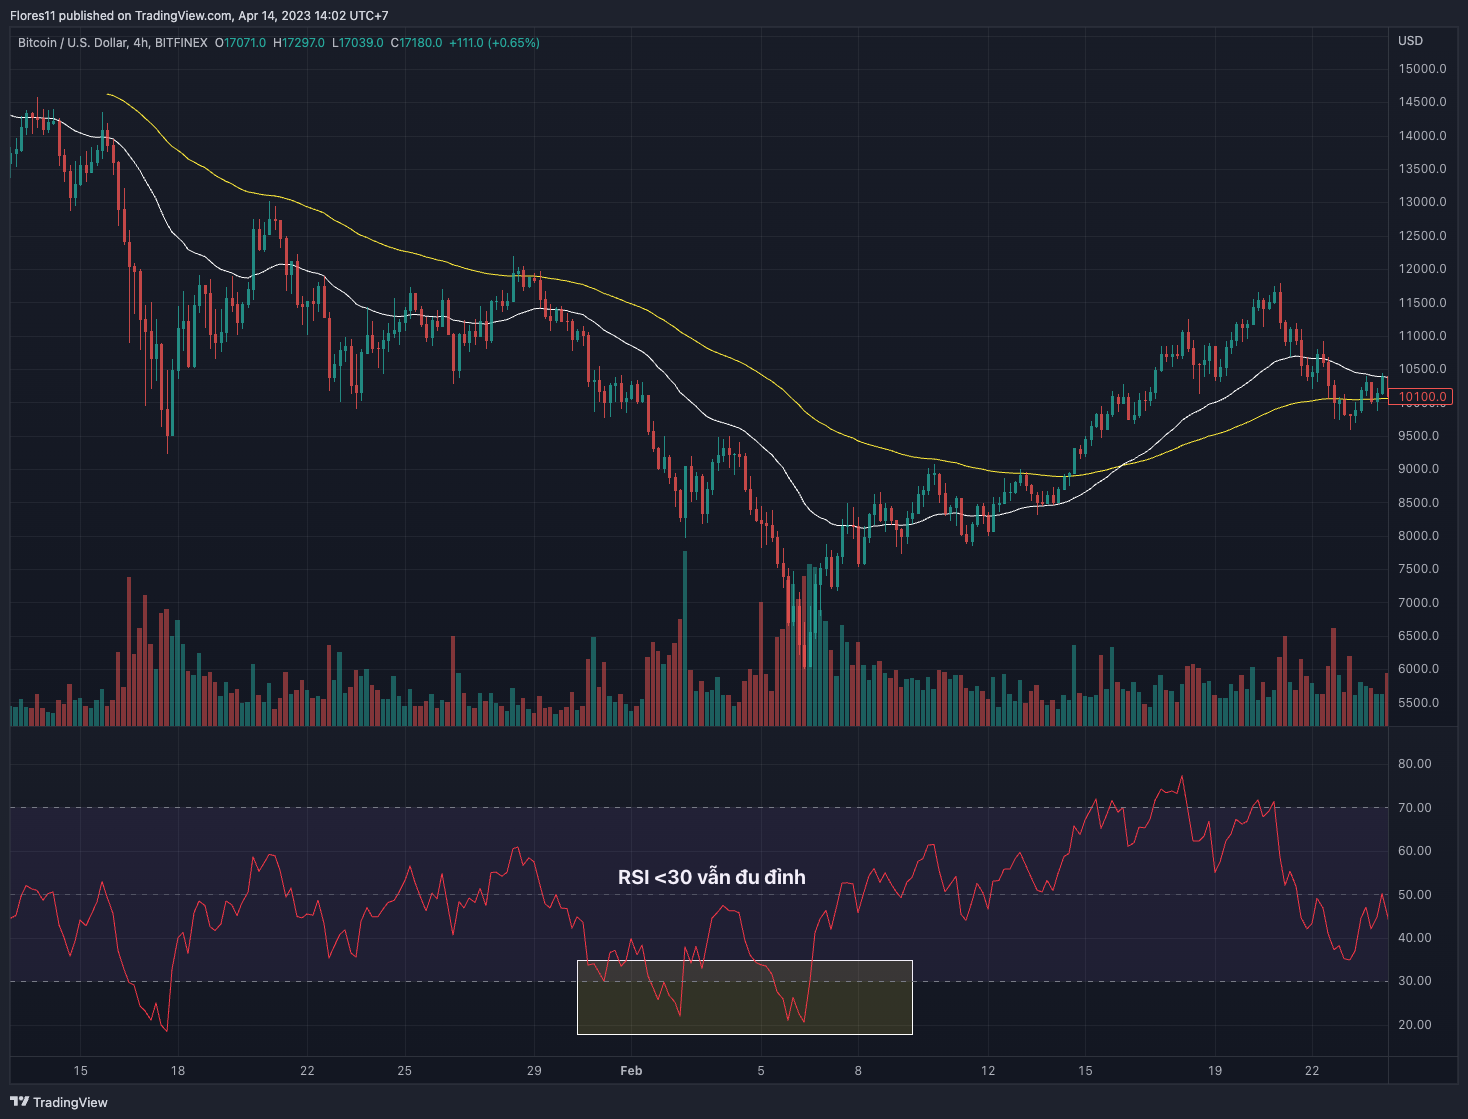Click the RSI 50.00 scale label
Image resolution: width=1468 pixels, height=1119 pixels.
click(x=1415, y=895)
